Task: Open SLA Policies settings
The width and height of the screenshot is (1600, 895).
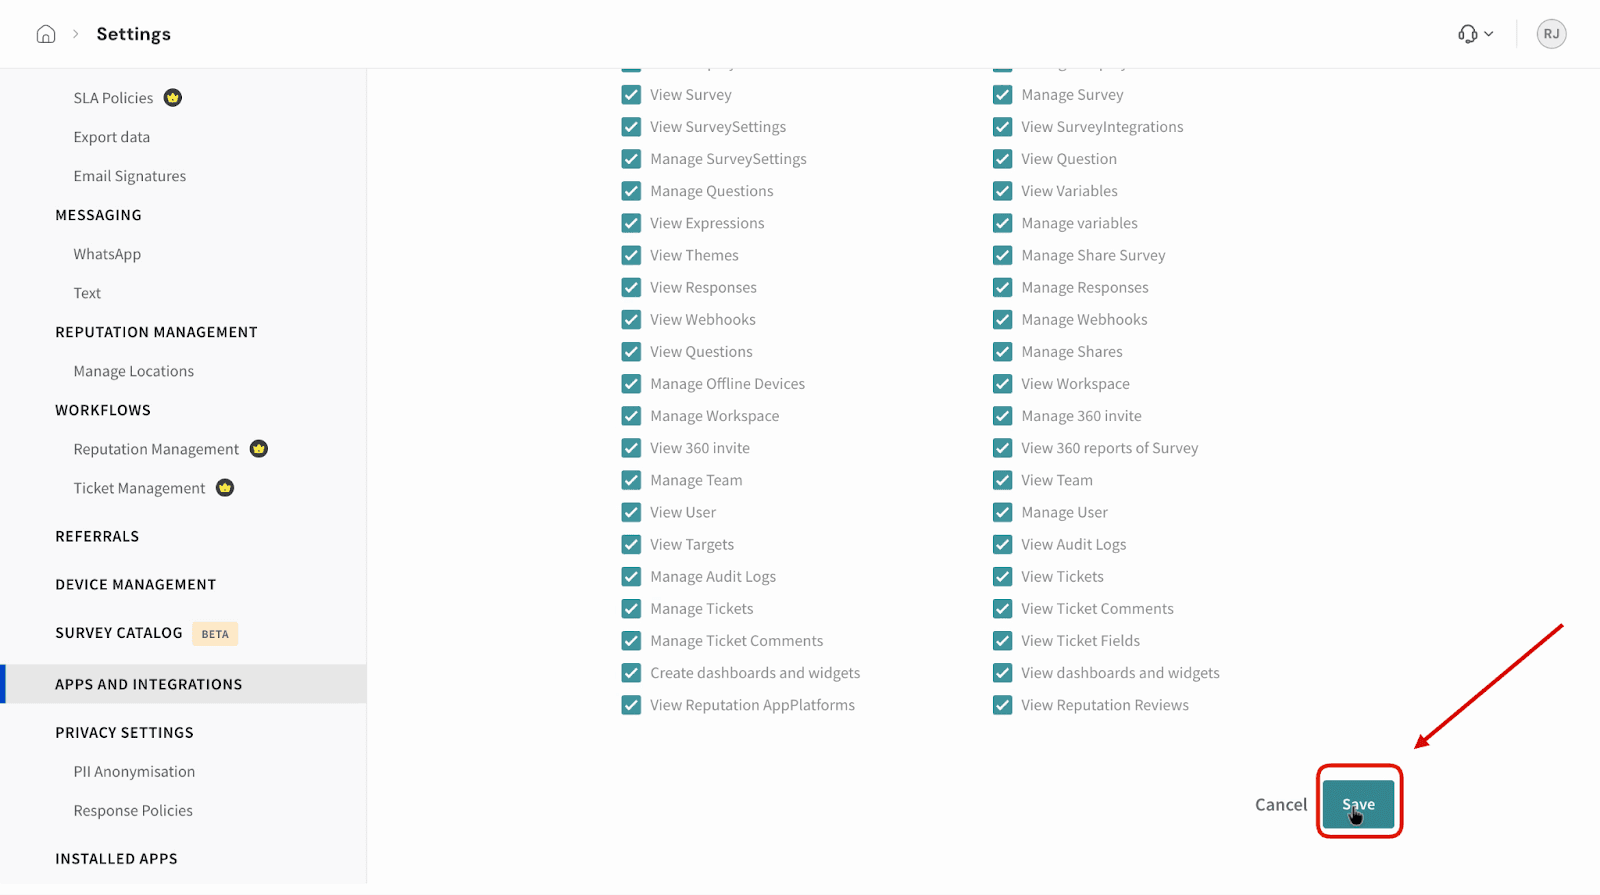Action: click(x=113, y=98)
